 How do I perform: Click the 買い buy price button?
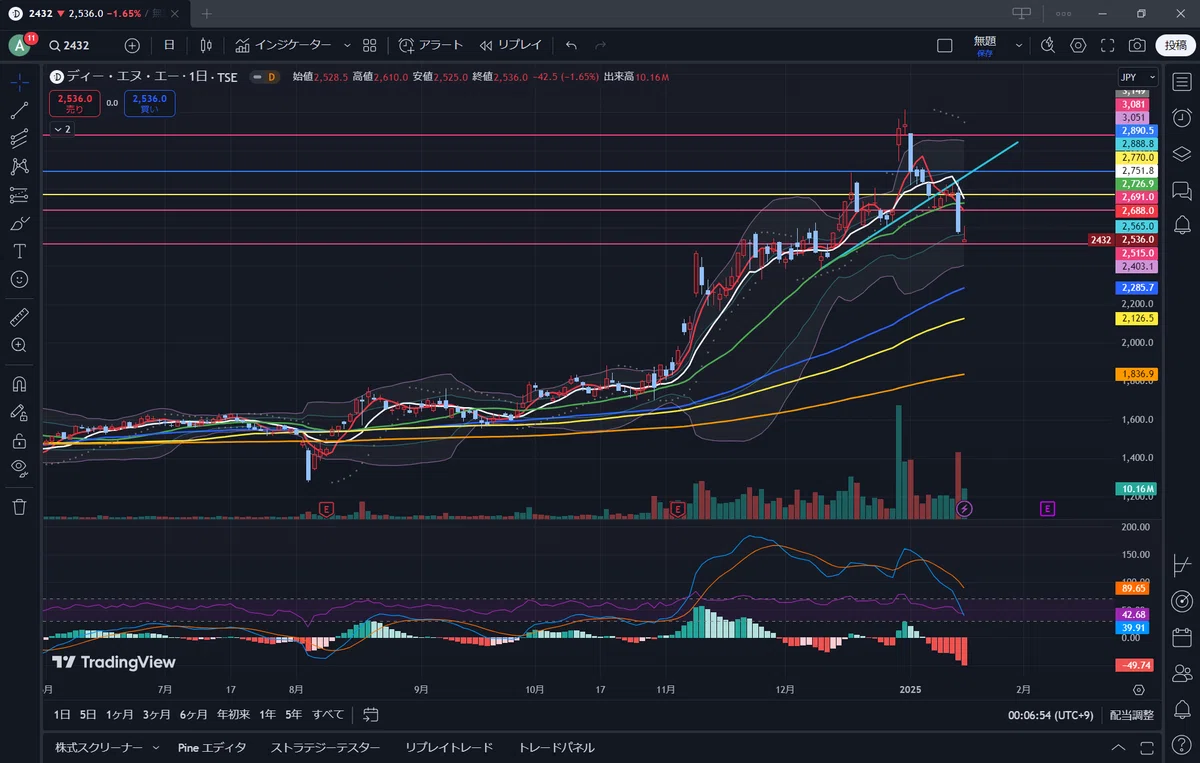click(149, 104)
